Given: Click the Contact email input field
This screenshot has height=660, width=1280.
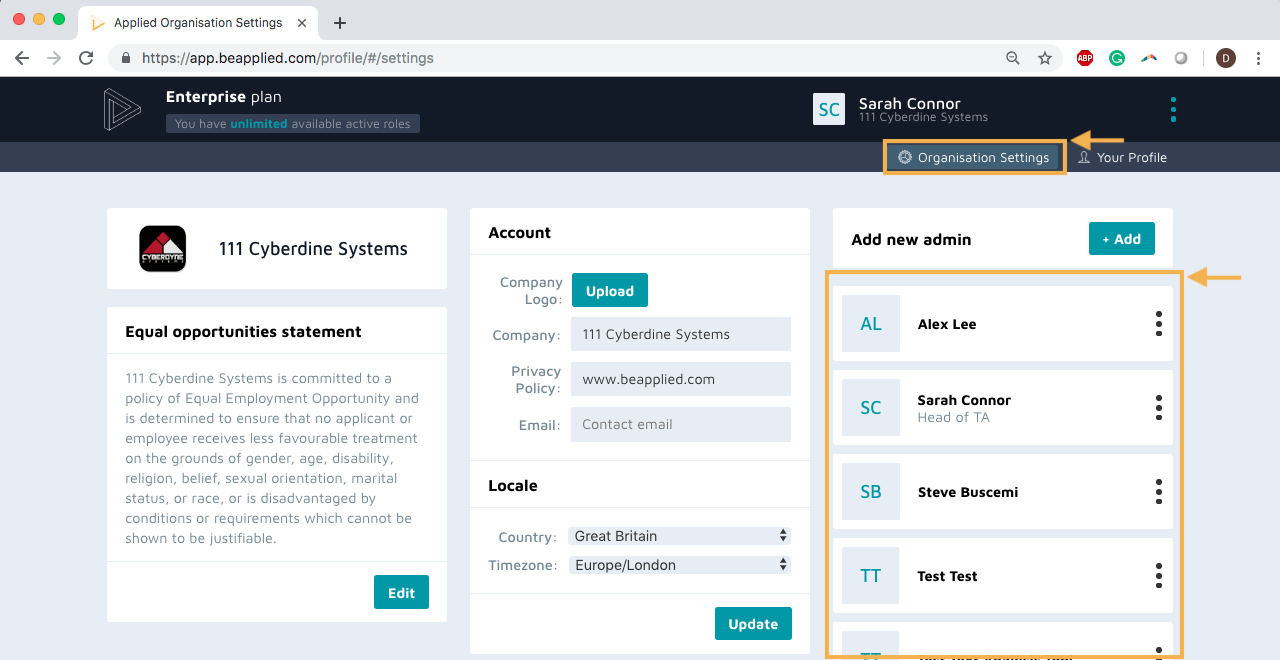Looking at the screenshot, I should coord(680,424).
